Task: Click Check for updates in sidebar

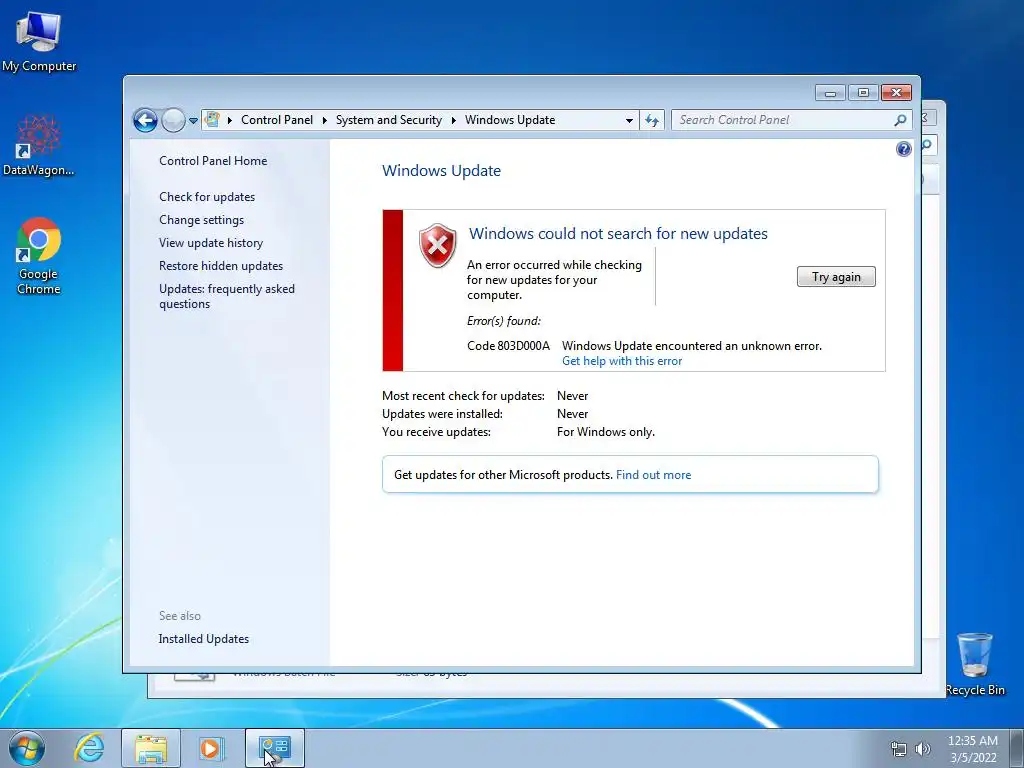Action: click(207, 197)
